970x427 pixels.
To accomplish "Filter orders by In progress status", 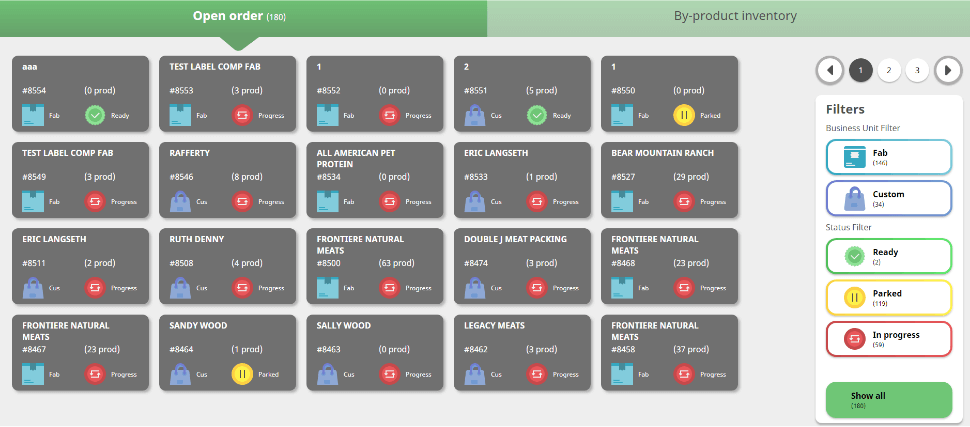I will [888, 339].
